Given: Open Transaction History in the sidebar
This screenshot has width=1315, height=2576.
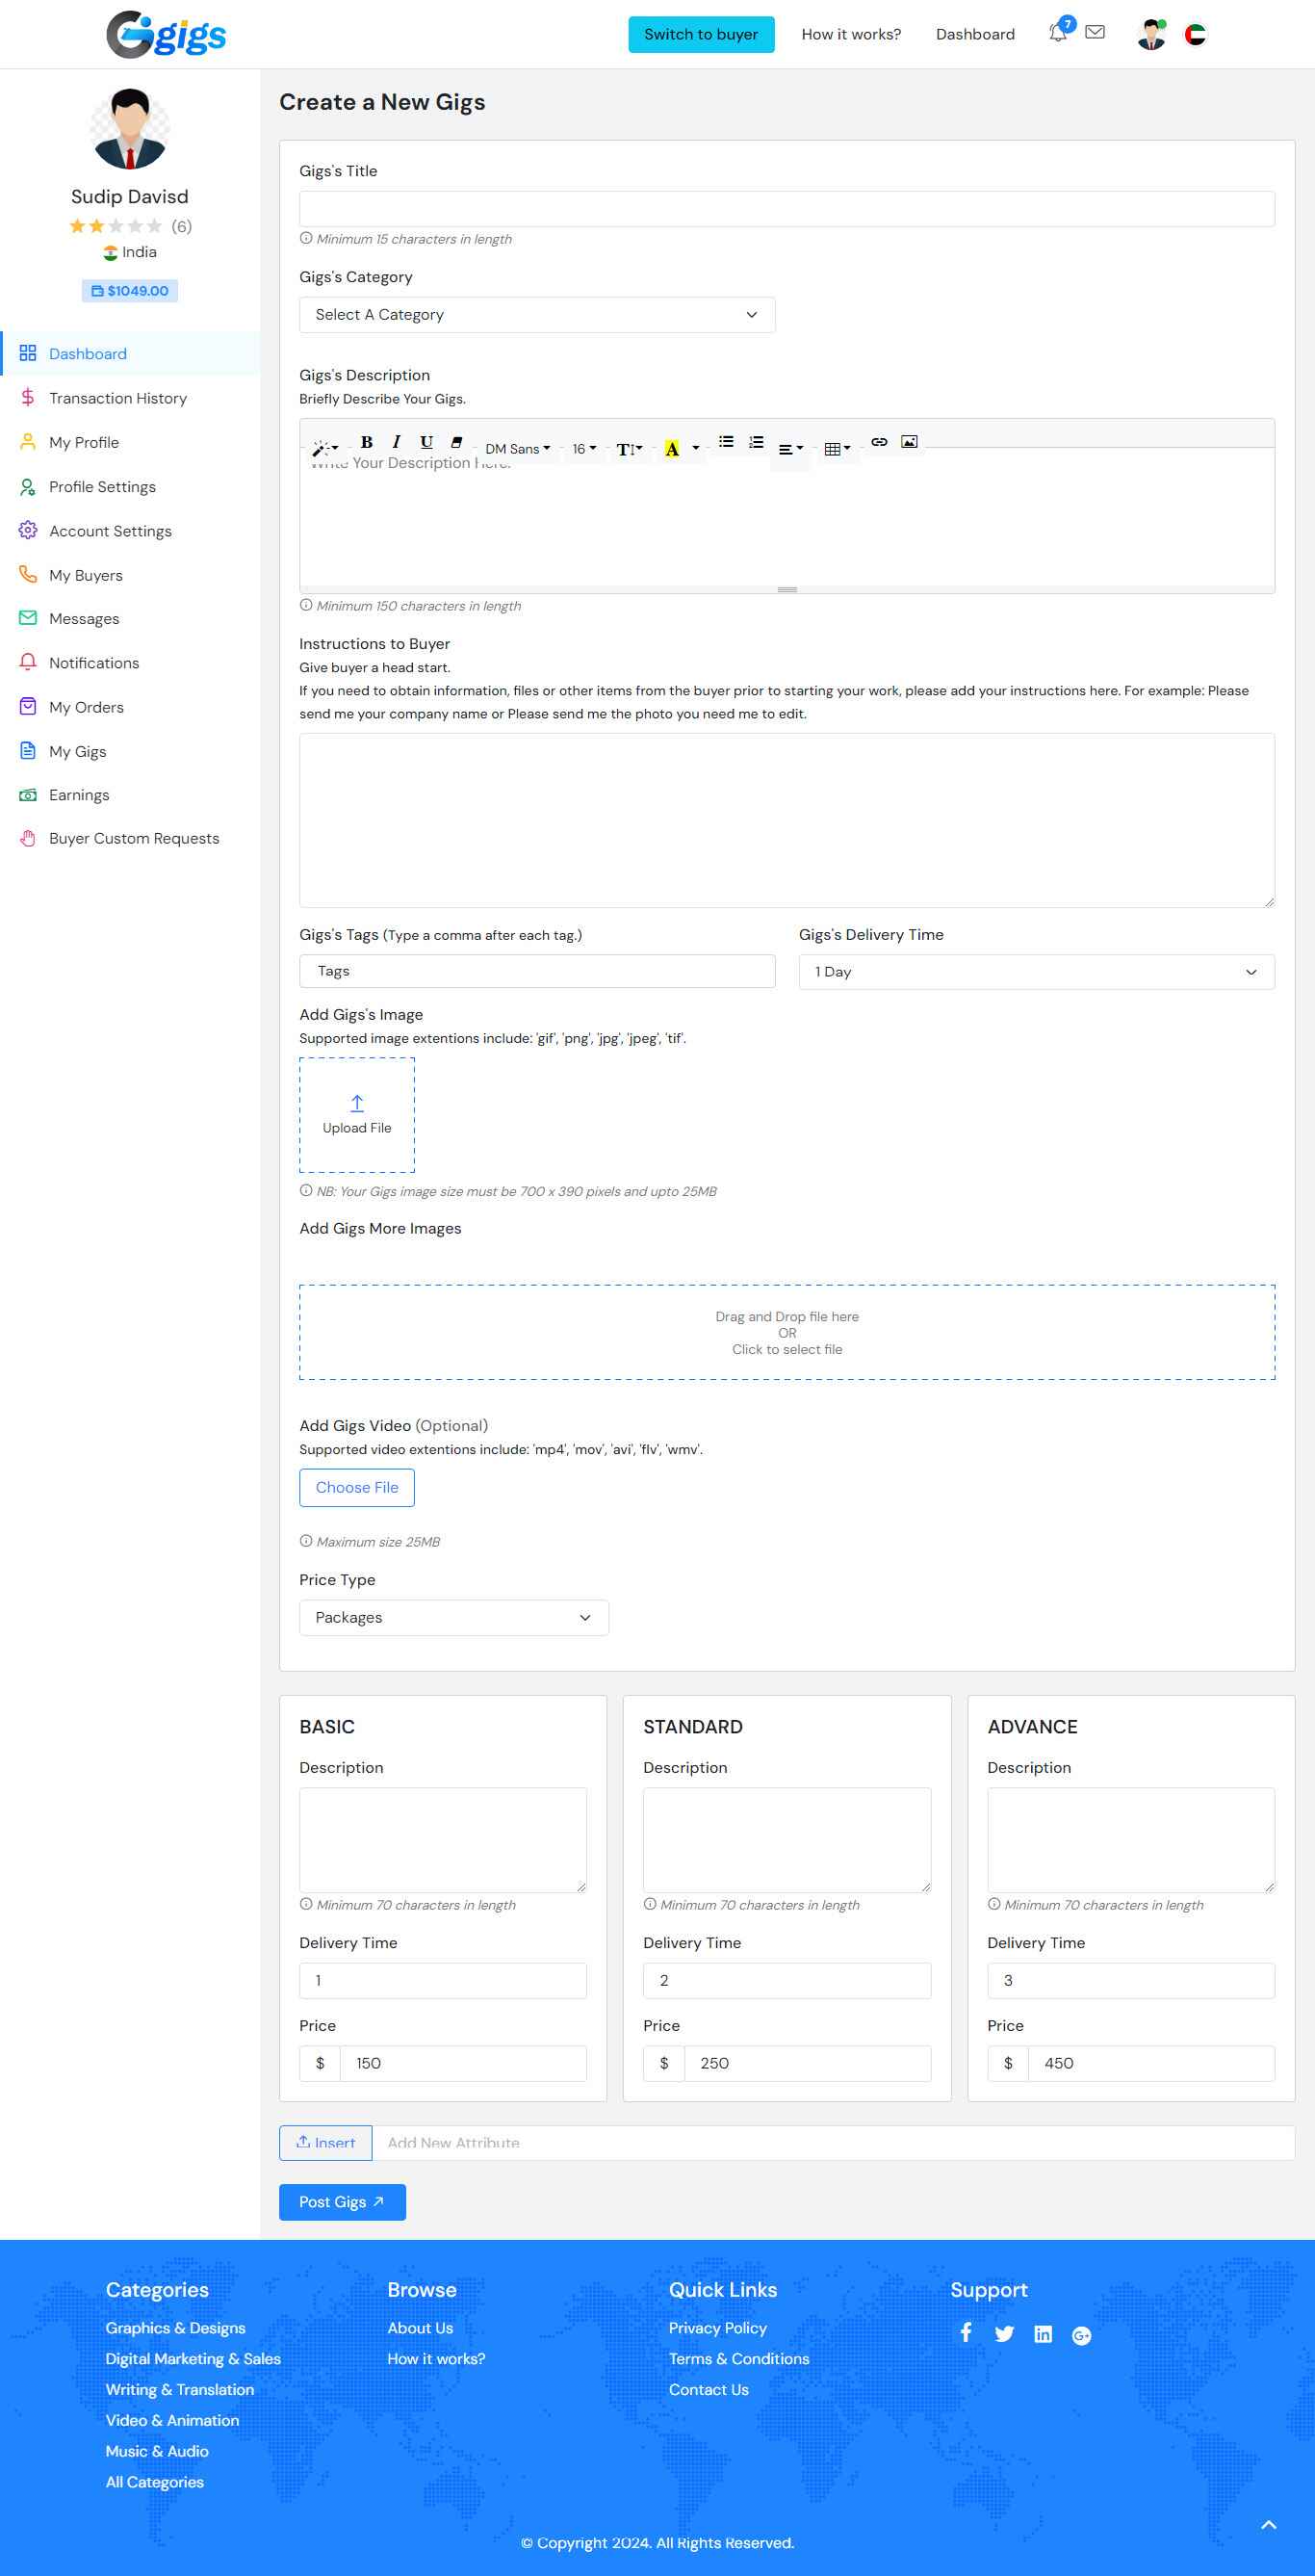Looking at the screenshot, I should click(x=118, y=398).
